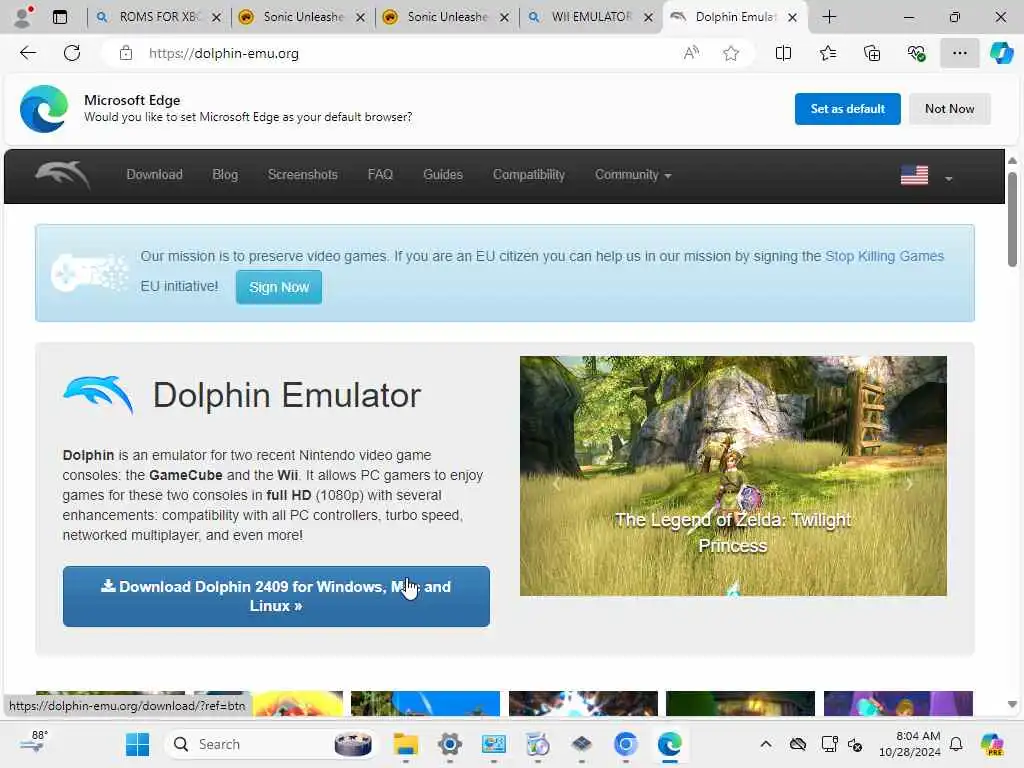The width and height of the screenshot is (1024, 768).
Task: Open the Favorites list icon
Action: point(827,53)
